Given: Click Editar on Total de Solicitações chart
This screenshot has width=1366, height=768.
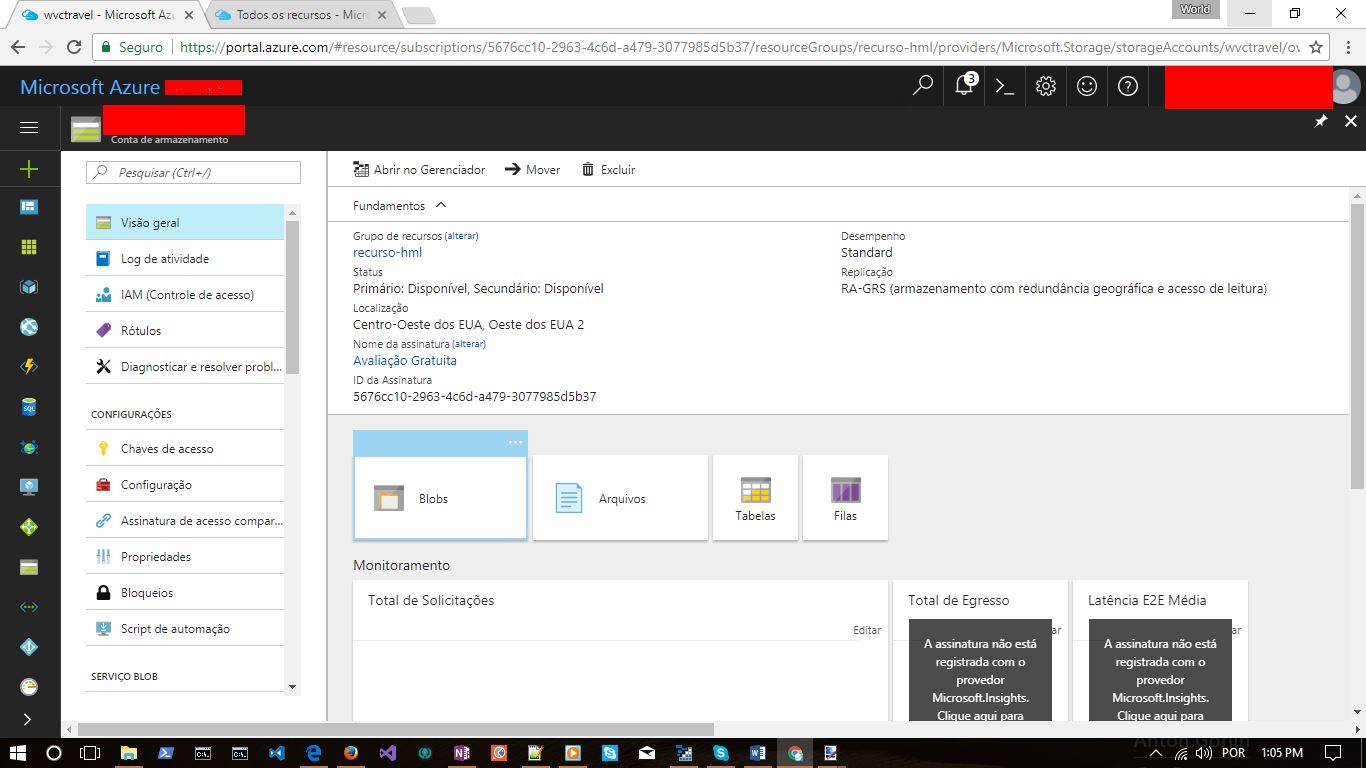Looking at the screenshot, I should (867, 630).
